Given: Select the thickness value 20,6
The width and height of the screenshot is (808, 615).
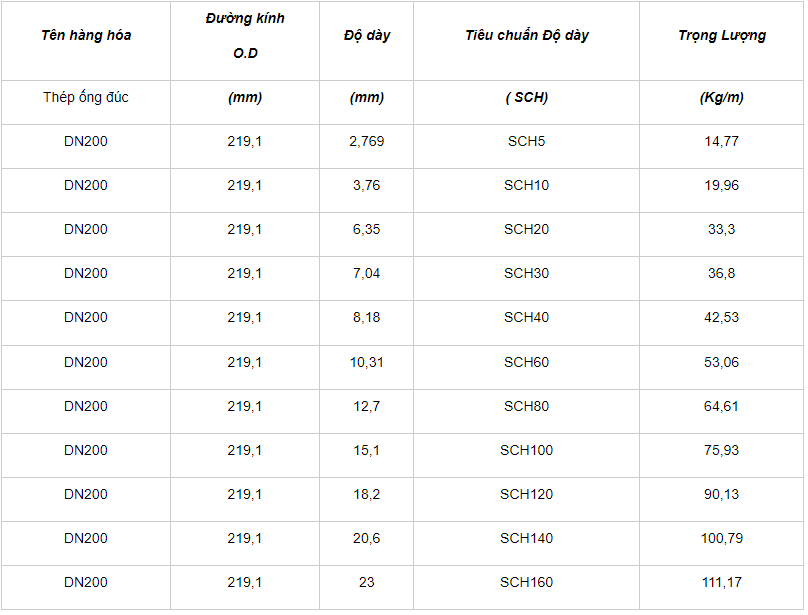Looking at the screenshot, I should (366, 538).
